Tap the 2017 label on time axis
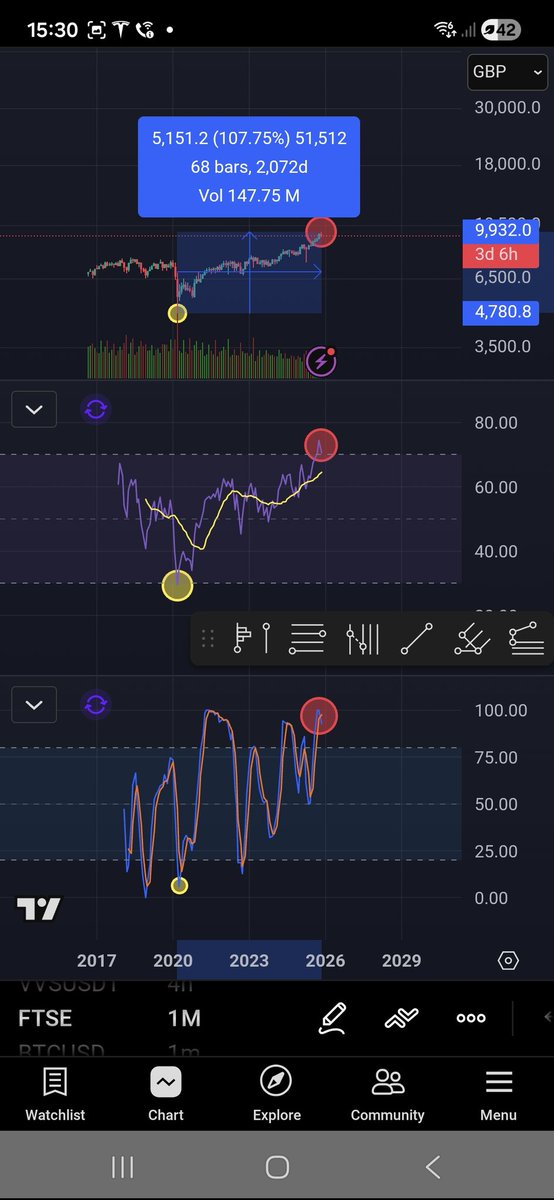This screenshot has height=1200, width=554. [x=96, y=961]
